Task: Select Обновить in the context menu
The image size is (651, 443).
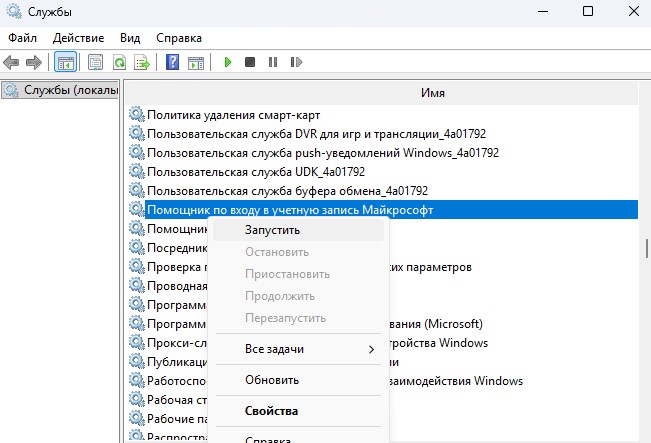Action: 272,380
